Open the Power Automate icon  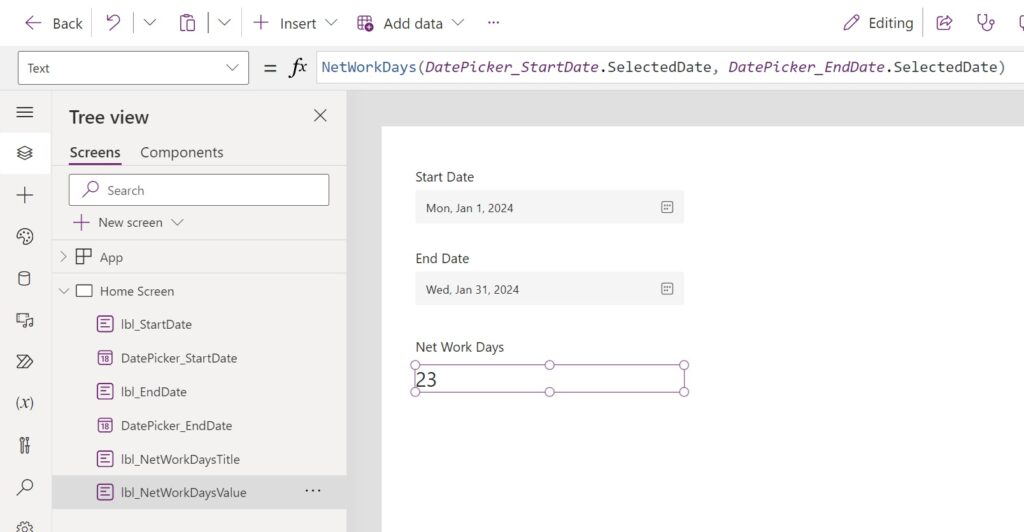25,362
